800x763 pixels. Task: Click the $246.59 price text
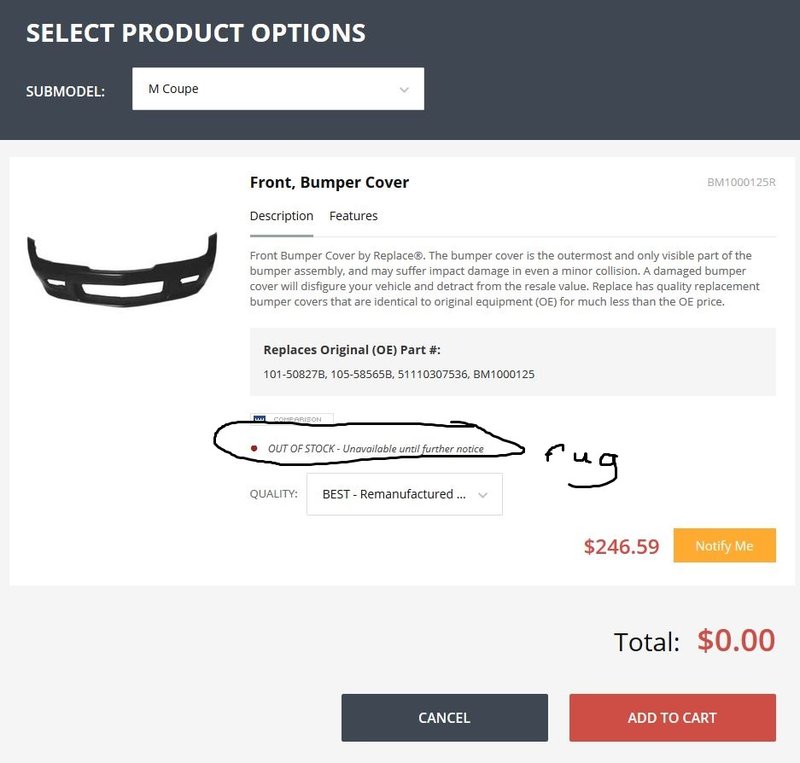click(x=621, y=546)
